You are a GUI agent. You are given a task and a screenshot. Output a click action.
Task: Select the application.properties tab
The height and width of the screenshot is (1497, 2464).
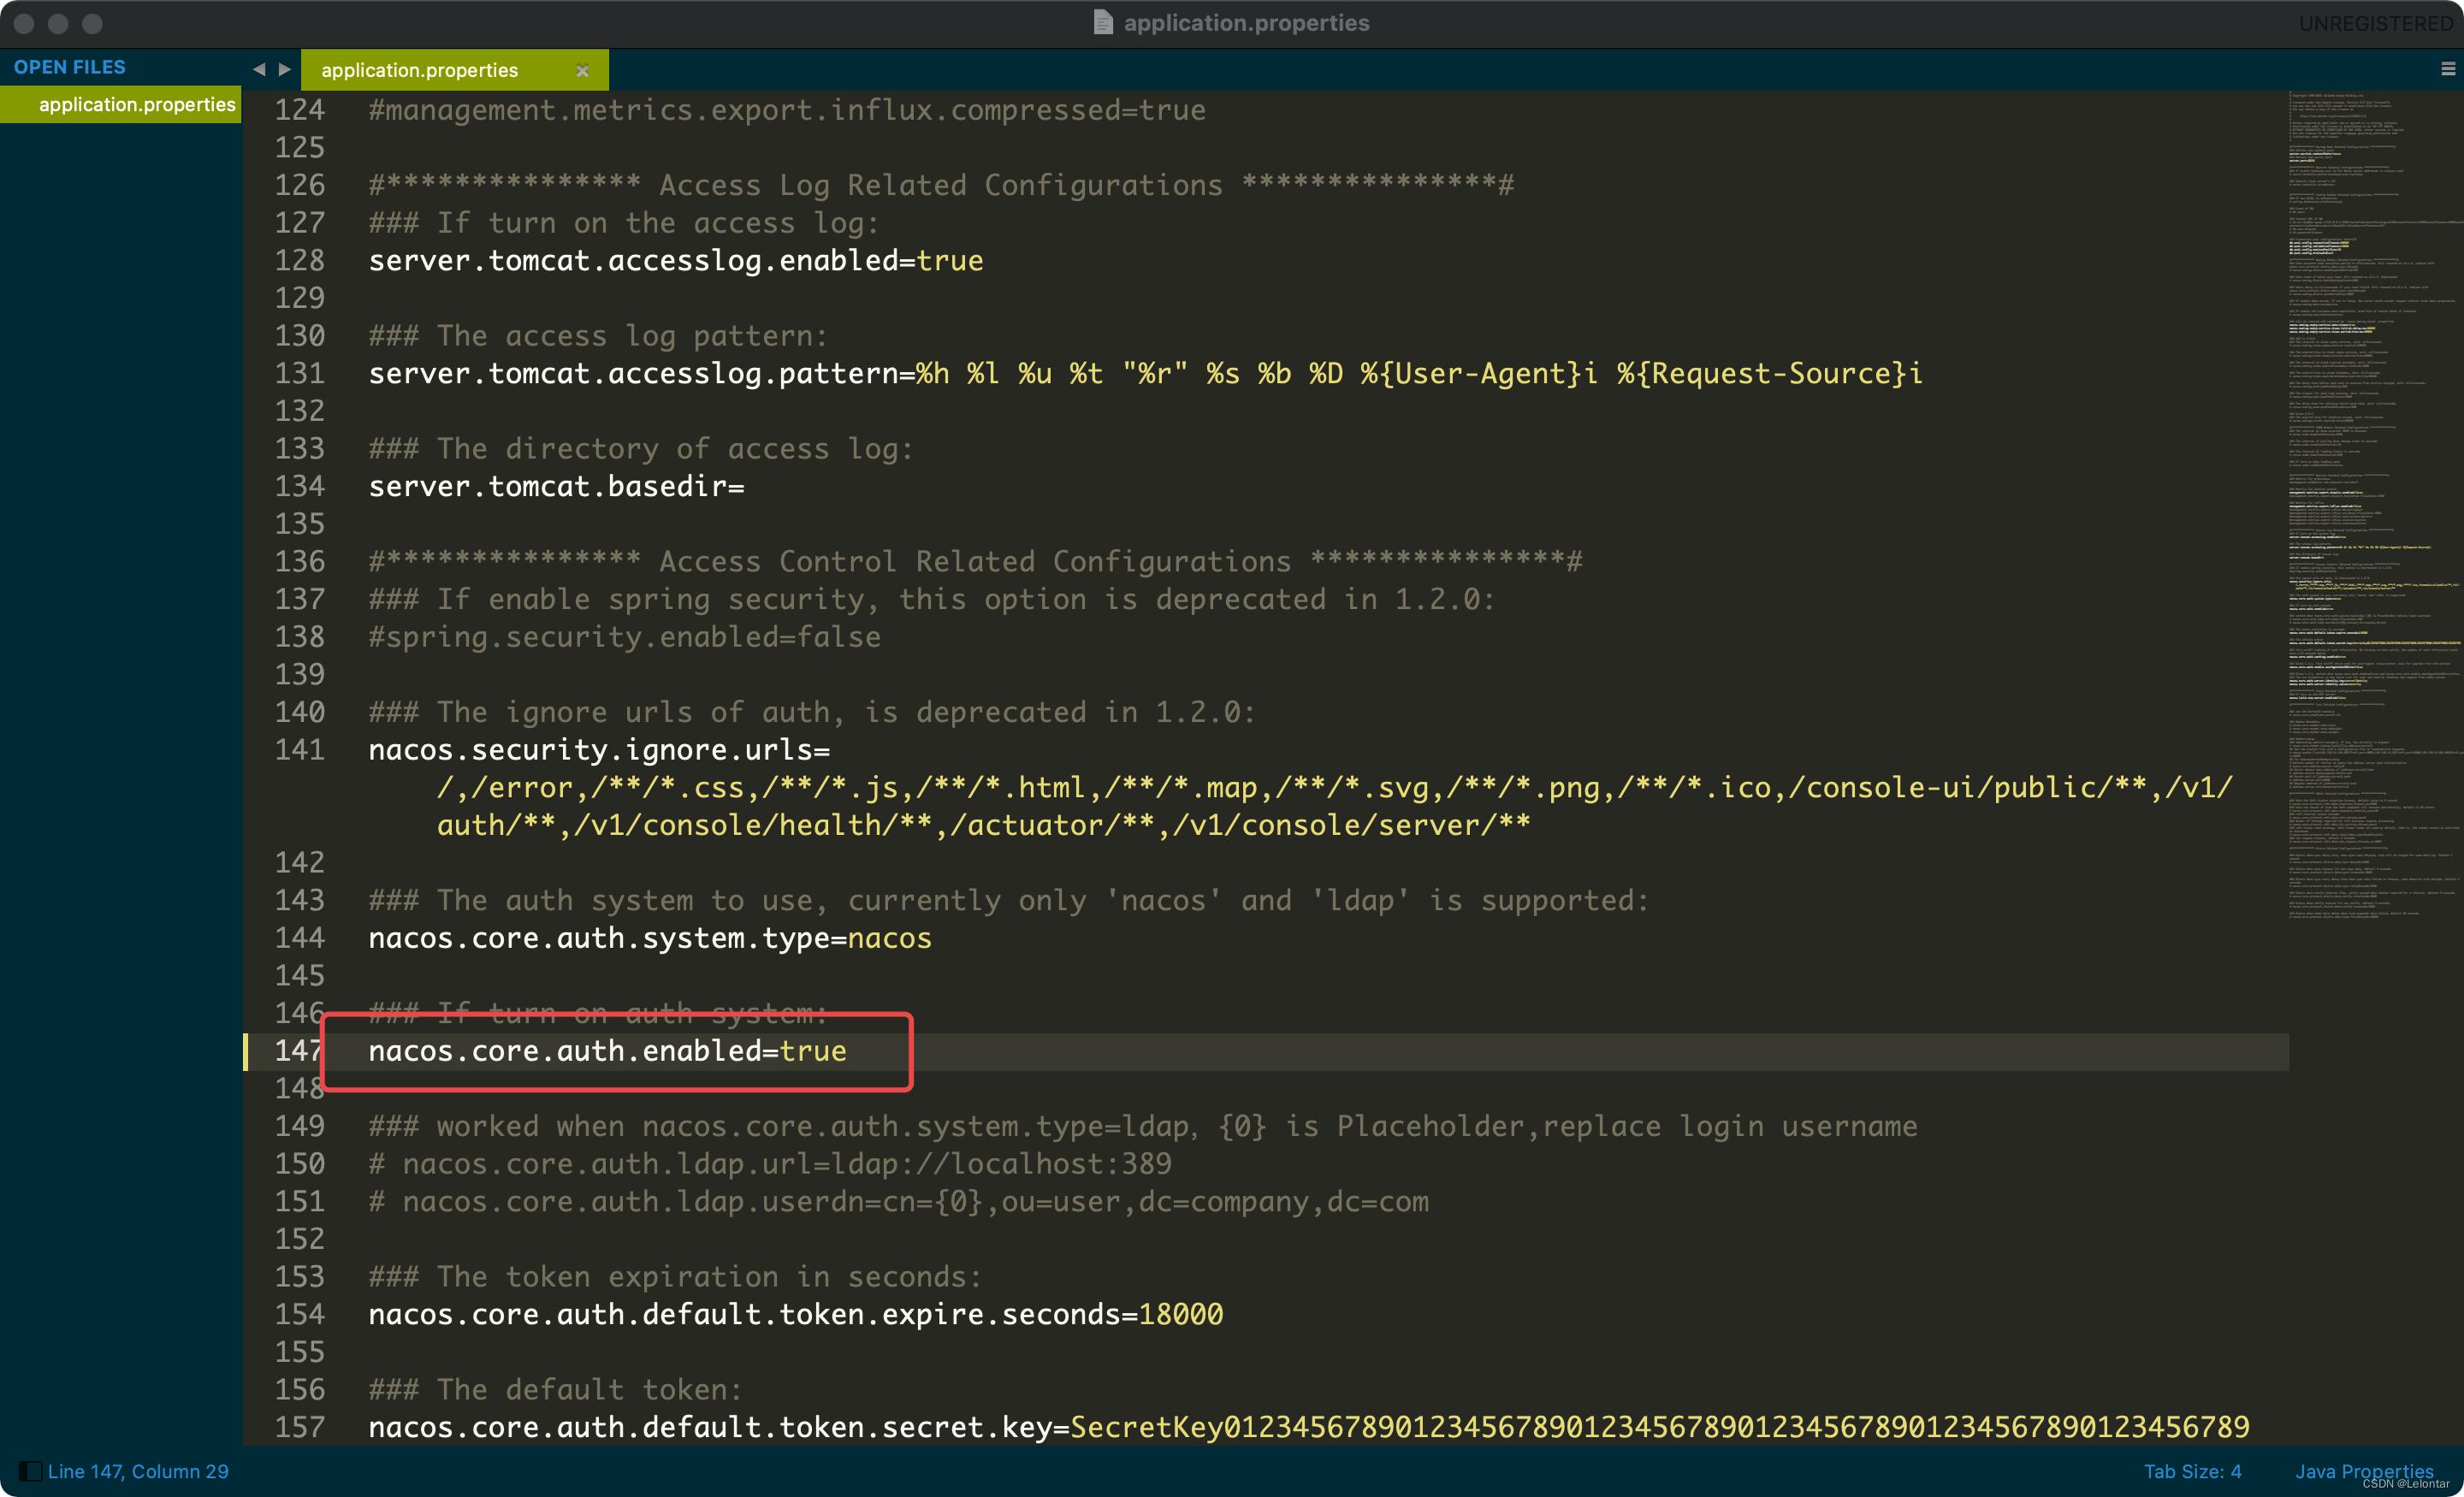(x=454, y=70)
